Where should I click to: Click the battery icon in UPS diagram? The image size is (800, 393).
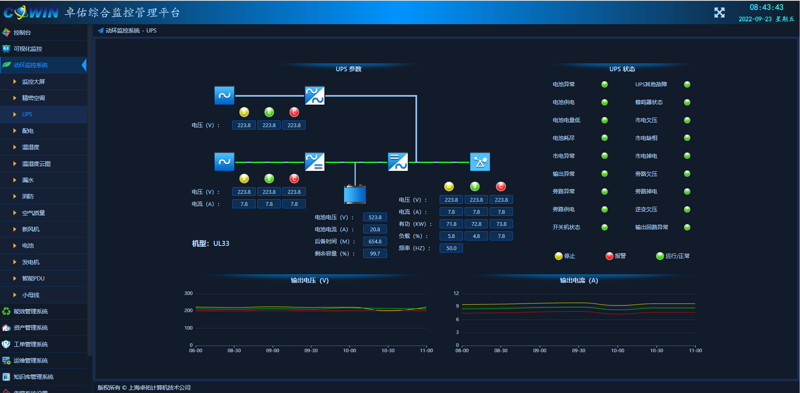click(x=355, y=194)
